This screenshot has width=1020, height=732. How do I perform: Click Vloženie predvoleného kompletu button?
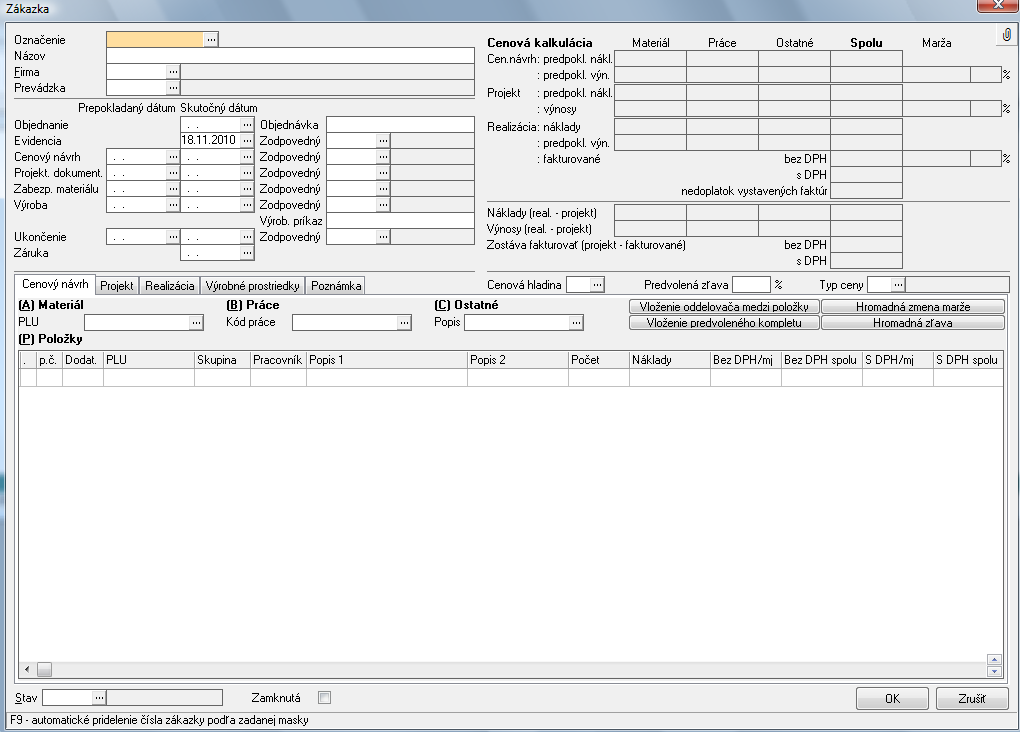pyautogui.click(x=724, y=323)
